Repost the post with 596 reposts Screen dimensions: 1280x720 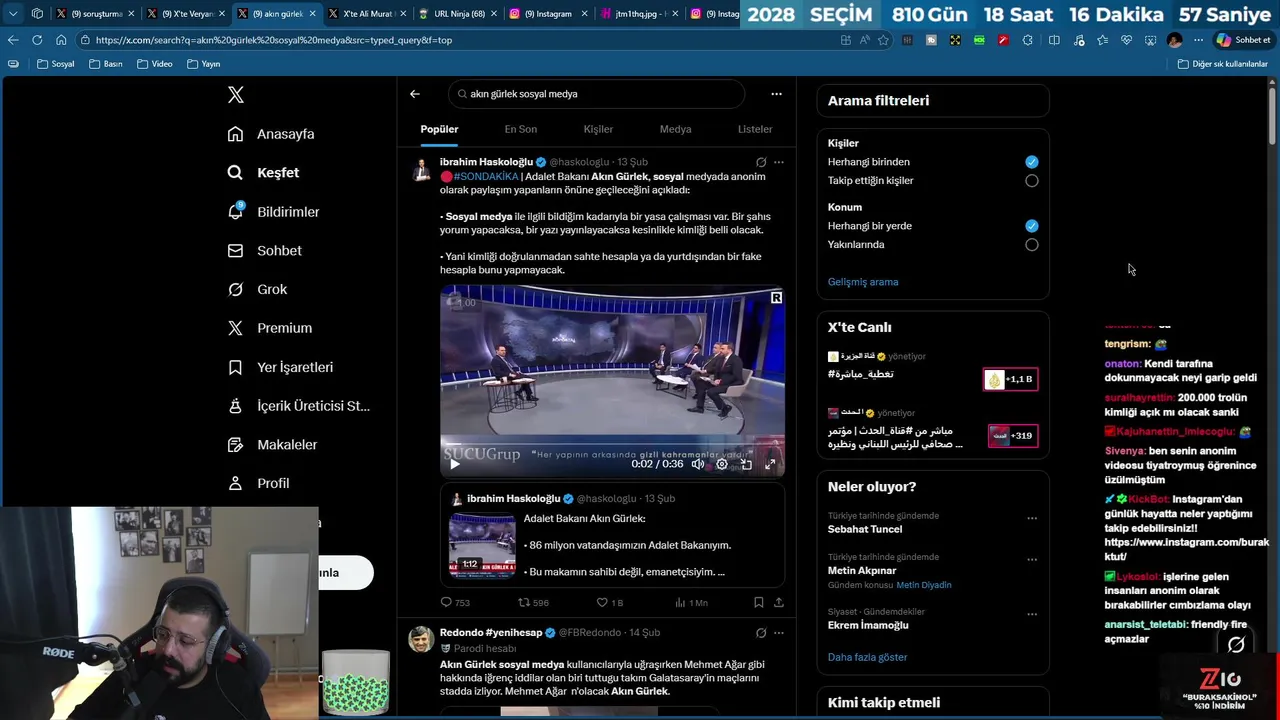point(533,603)
